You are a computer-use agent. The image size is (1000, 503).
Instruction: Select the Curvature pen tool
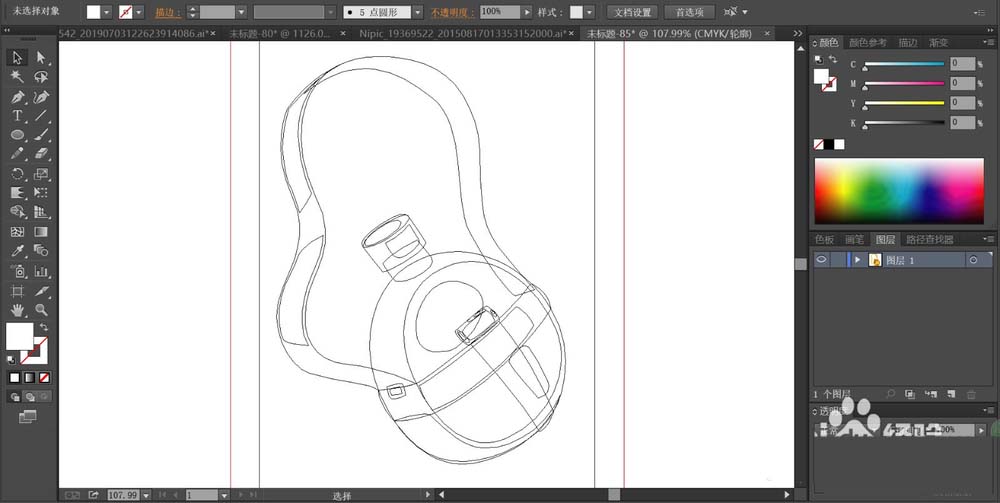coord(41,97)
